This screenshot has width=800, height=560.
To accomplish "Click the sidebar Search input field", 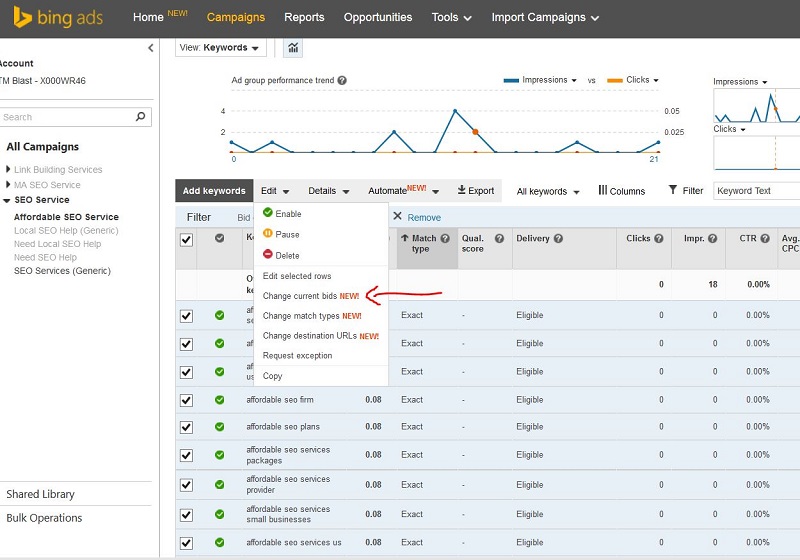I will pos(67,117).
